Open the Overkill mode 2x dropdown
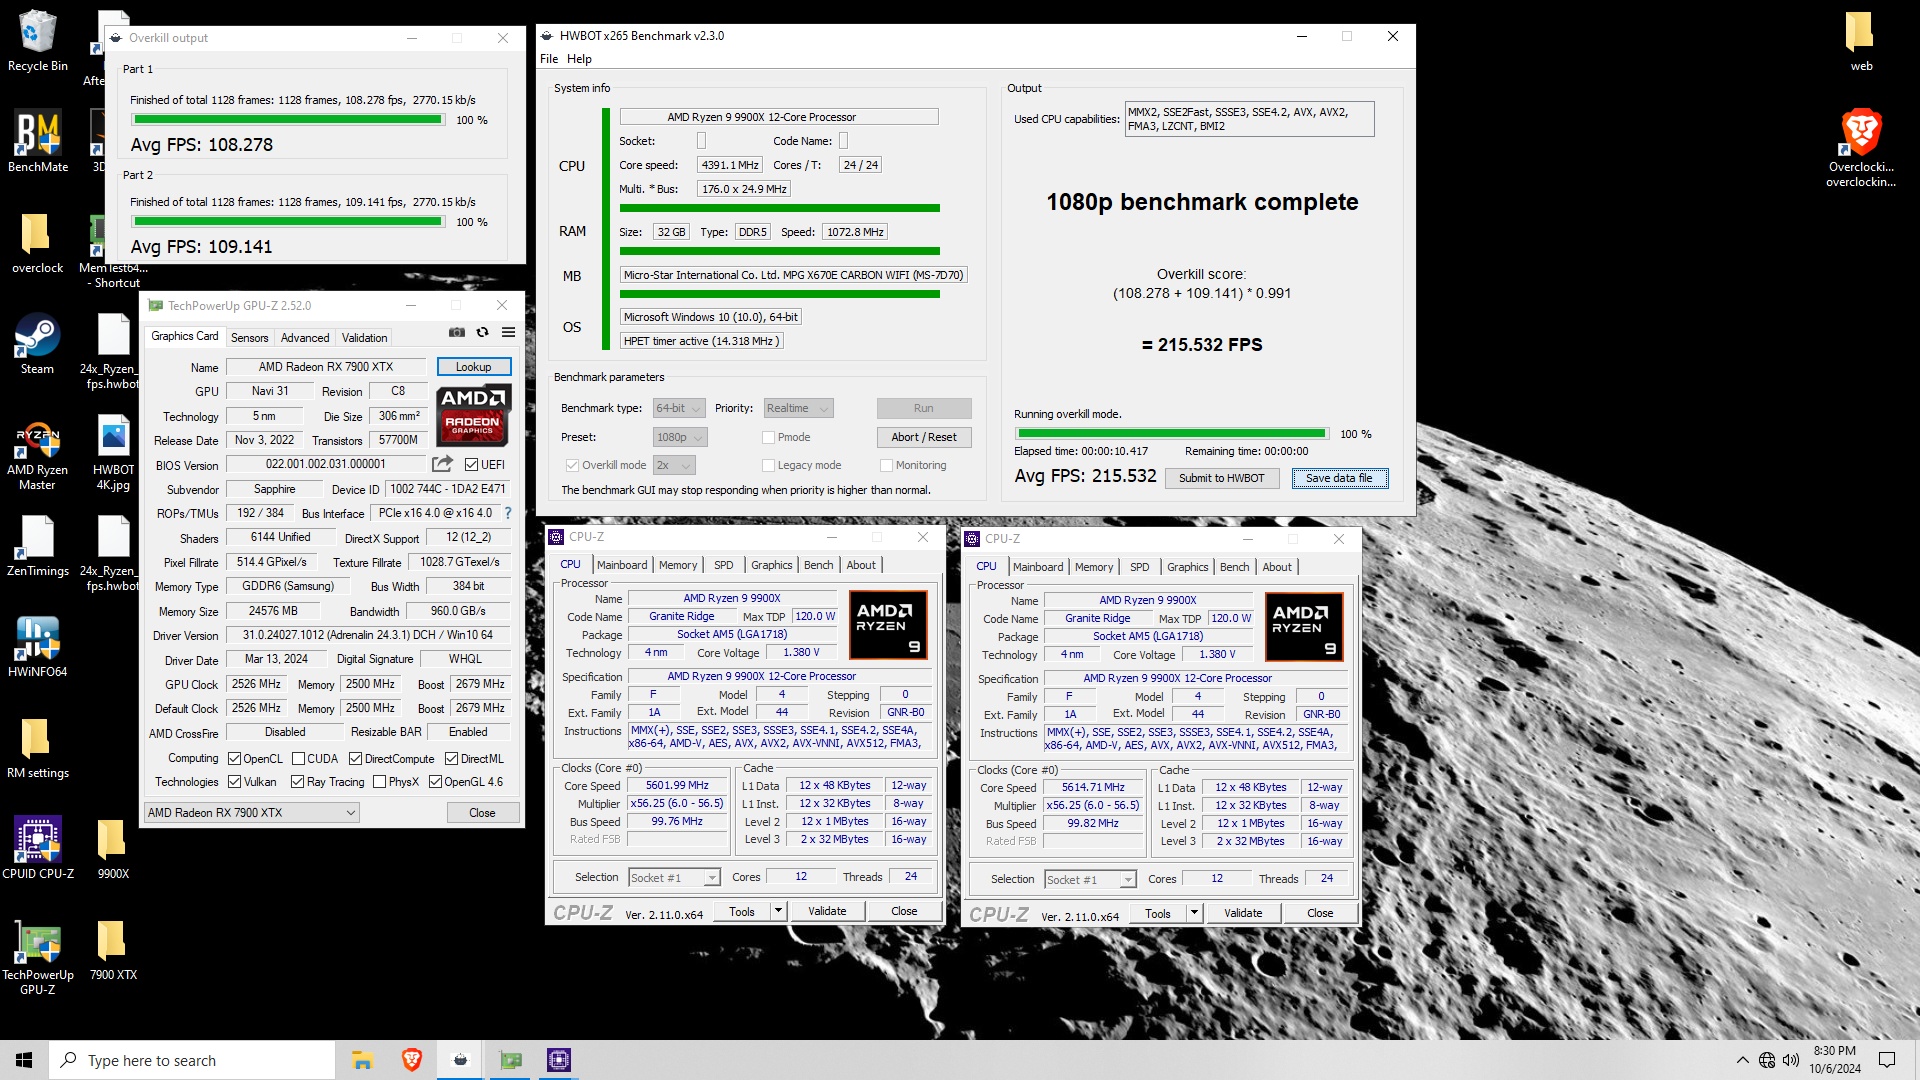The width and height of the screenshot is (1920, 1080). point(674,465)
